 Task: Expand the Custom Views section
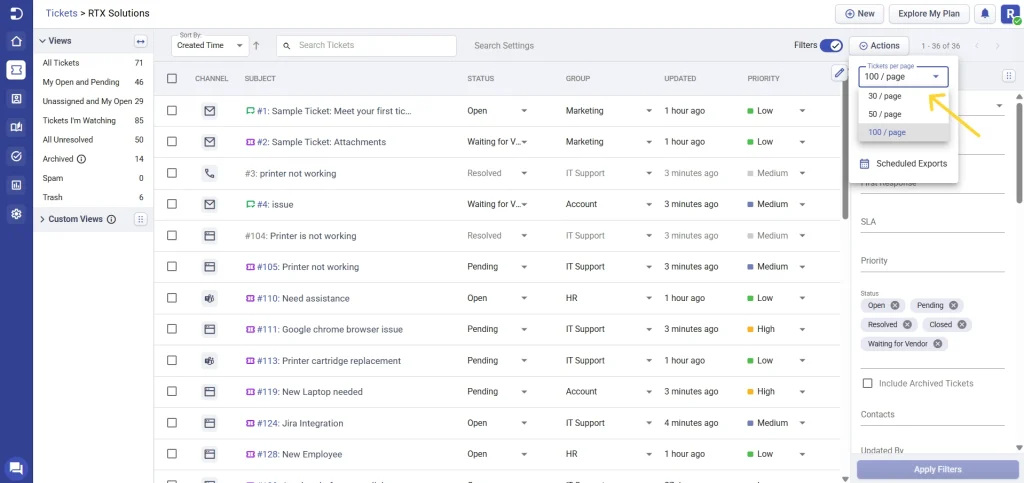click(42, 219)
